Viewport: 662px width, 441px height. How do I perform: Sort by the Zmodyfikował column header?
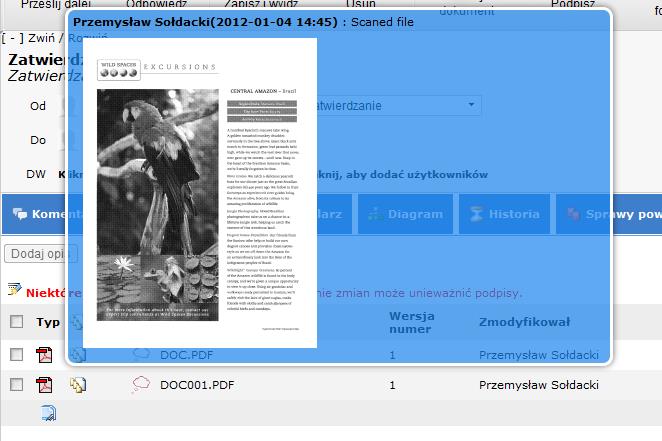(x=524, y=322)
